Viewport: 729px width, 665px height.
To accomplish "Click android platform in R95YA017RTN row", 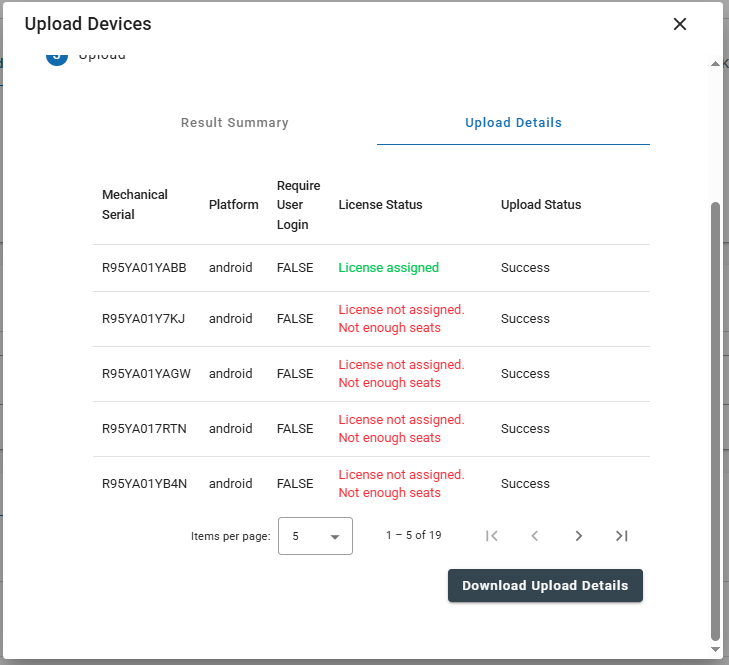I will pos(231,429).
